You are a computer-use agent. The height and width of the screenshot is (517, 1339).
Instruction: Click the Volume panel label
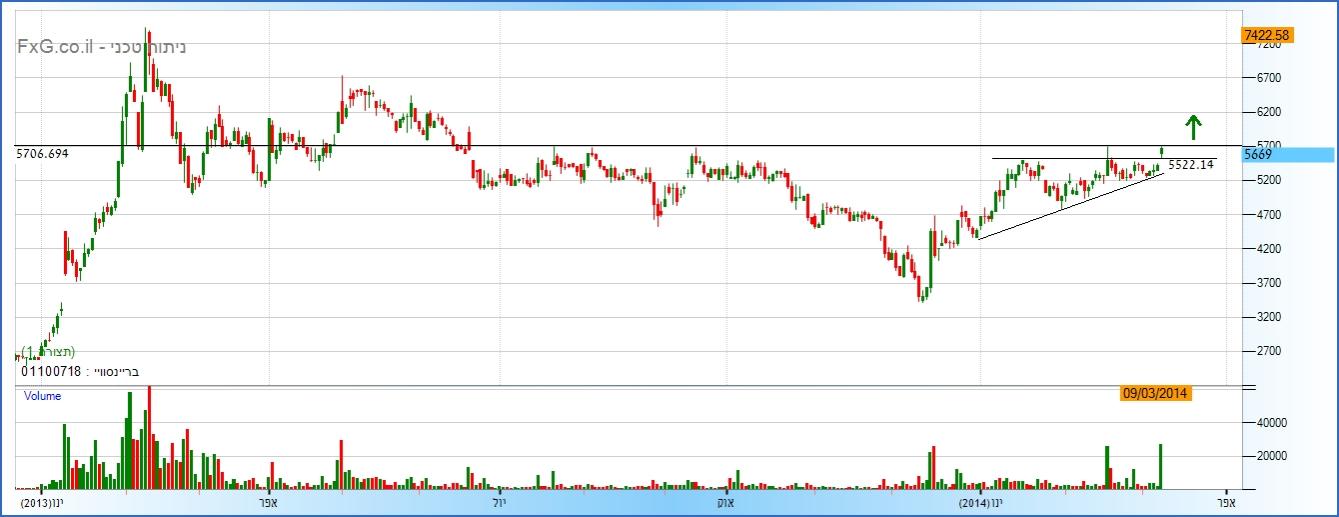[x=42, y=396]
